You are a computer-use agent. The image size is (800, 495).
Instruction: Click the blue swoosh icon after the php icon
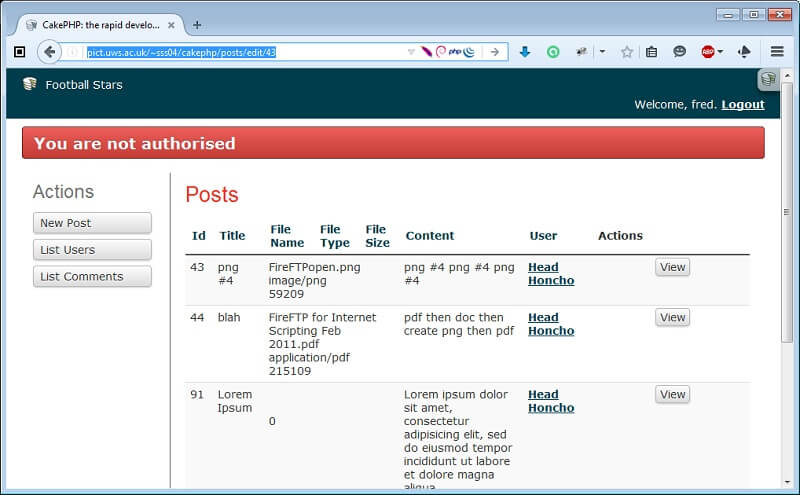pyautogui.click(x=469, y=52)
